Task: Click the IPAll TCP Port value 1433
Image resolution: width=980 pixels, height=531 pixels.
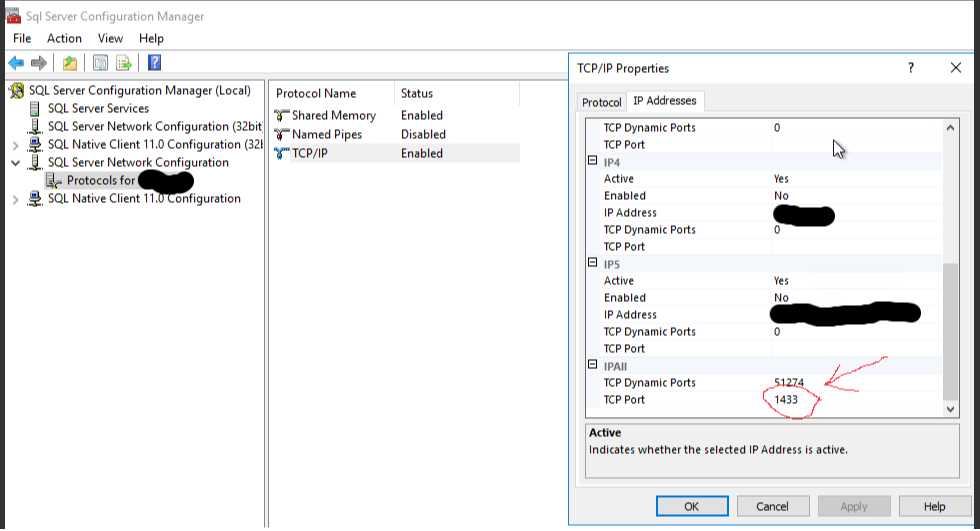Action: (786, 400)
